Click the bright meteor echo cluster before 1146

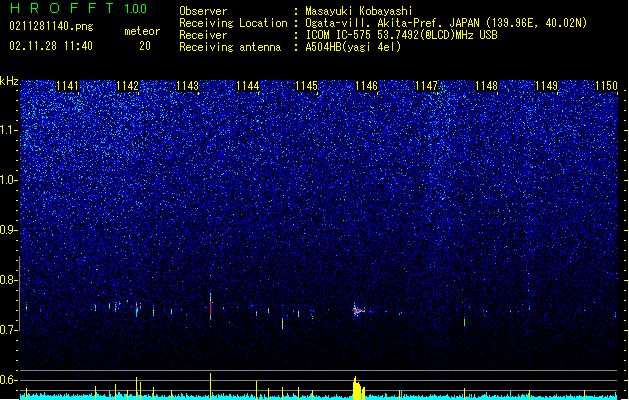[358, 310]
